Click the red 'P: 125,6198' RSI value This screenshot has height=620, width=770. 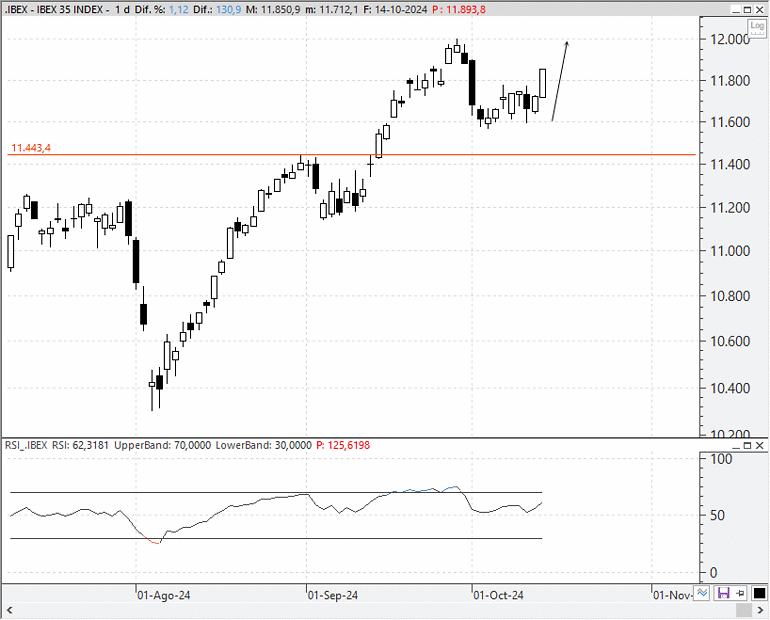(343, 445)
